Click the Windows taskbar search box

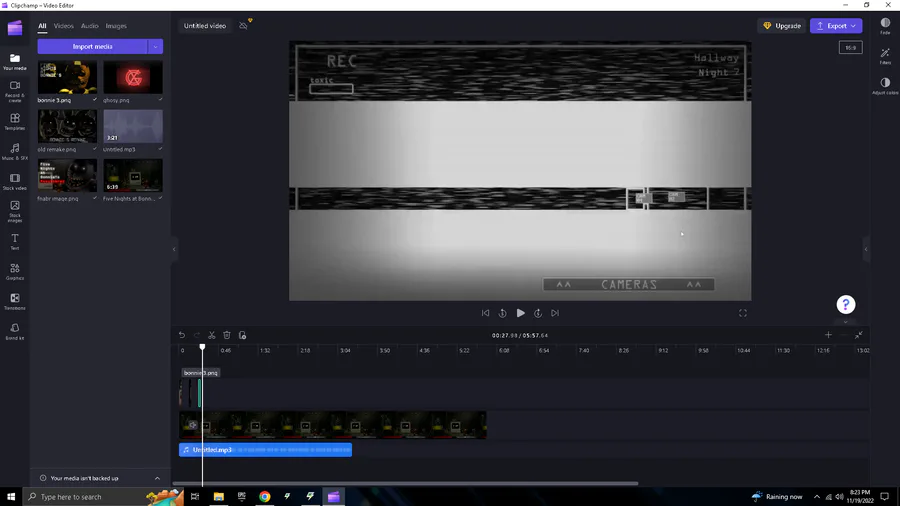click(103, 497)
